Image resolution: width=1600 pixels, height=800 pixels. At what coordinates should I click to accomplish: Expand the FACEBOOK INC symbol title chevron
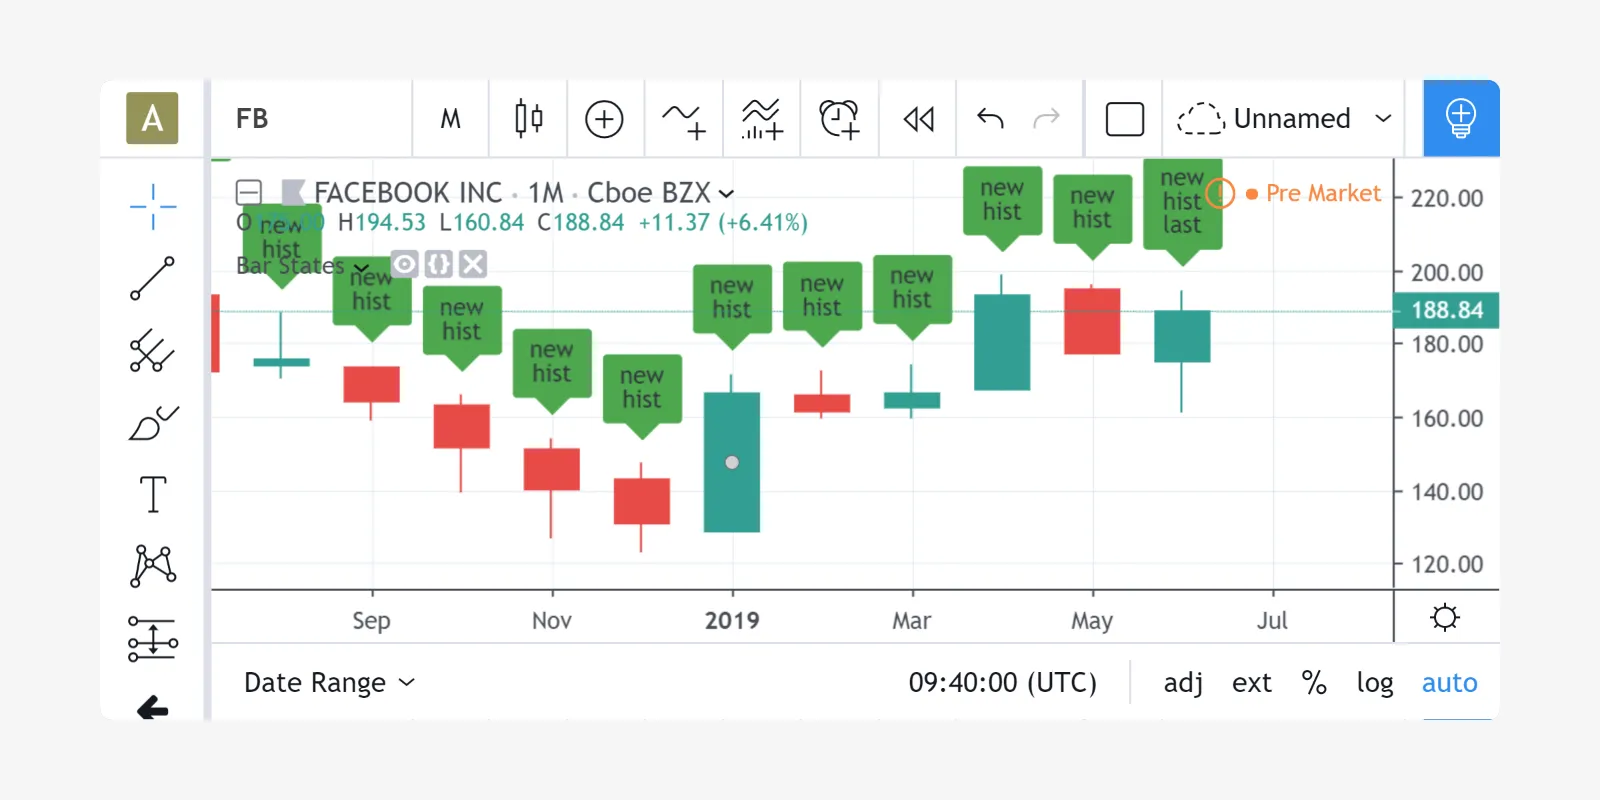tap(726, 193)
